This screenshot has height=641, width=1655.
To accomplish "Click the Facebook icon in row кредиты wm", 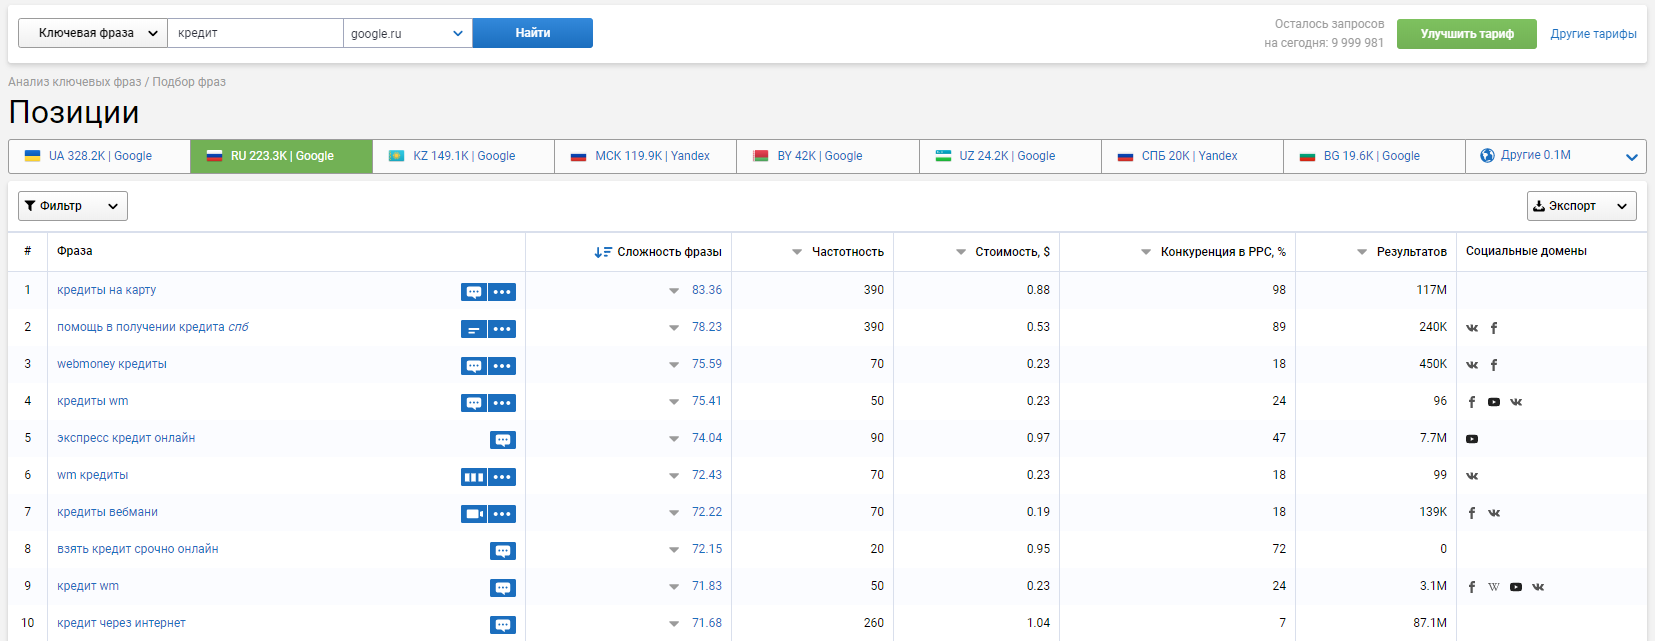I will click(1472, 402).
